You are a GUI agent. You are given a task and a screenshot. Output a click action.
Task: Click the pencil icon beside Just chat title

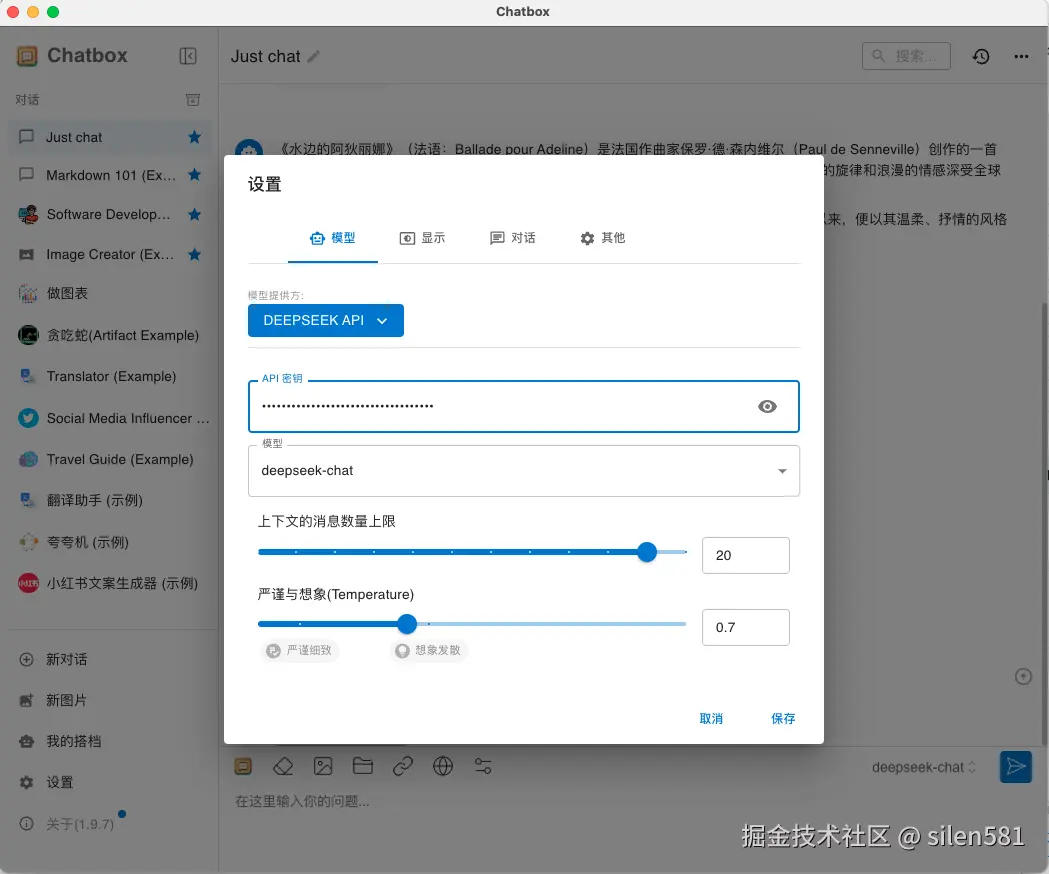(x=313, y=57)
